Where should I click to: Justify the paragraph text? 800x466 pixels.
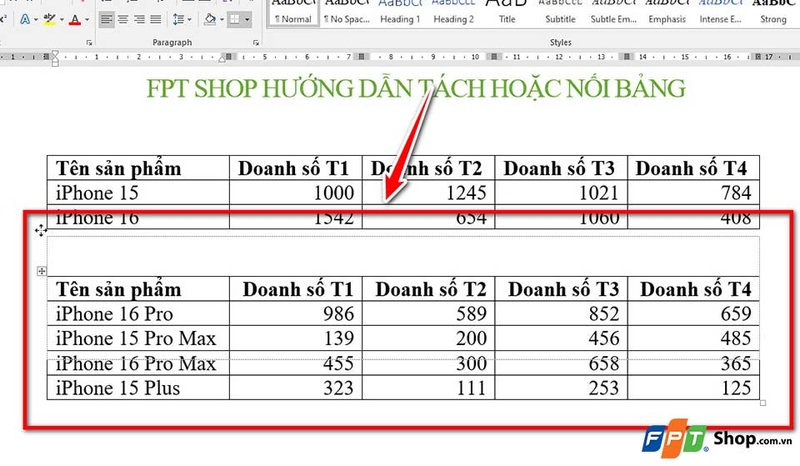[x=156, y=19]
